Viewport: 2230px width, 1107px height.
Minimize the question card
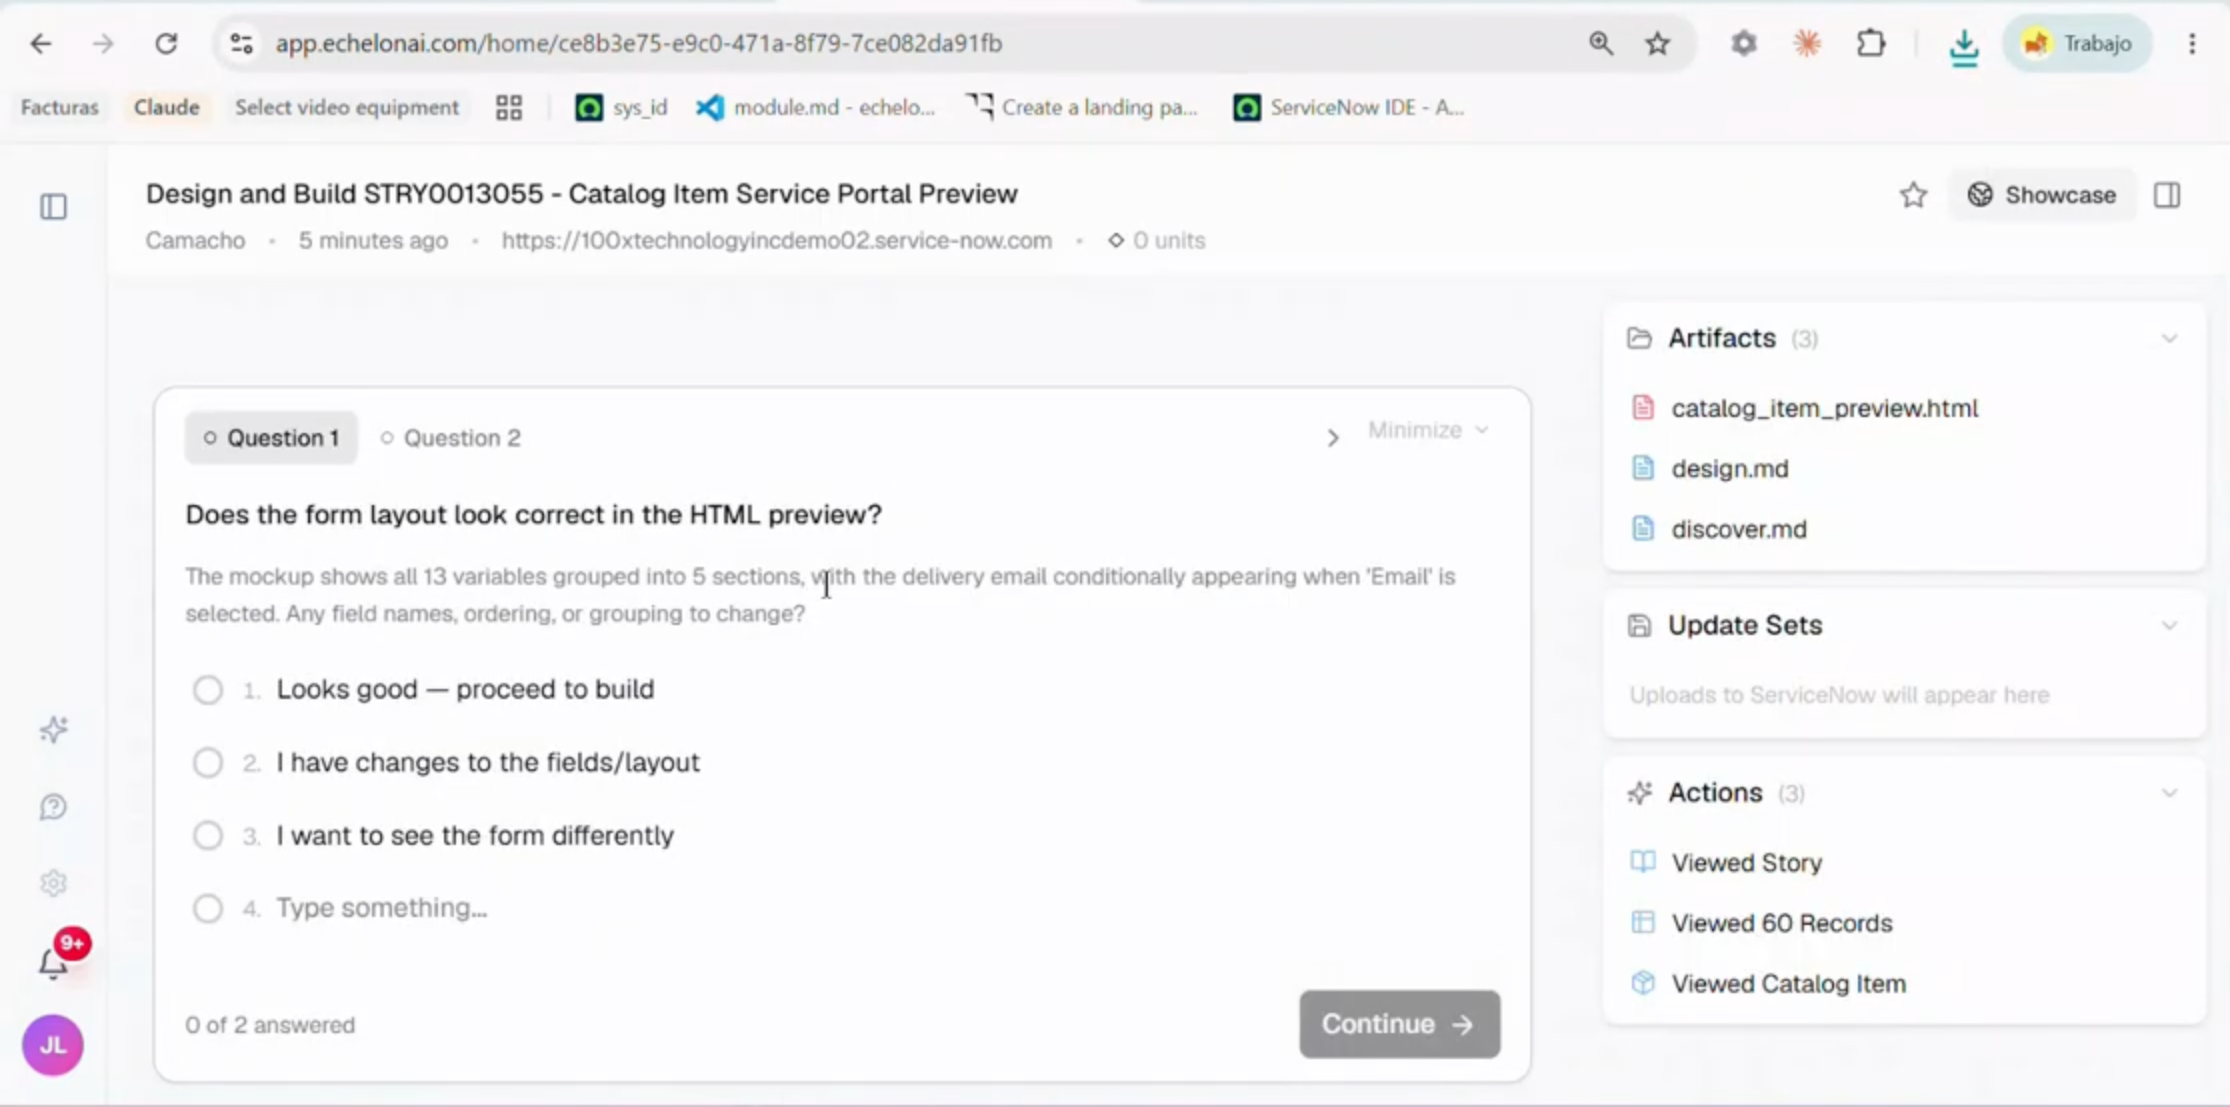(x=1428, y=430)
